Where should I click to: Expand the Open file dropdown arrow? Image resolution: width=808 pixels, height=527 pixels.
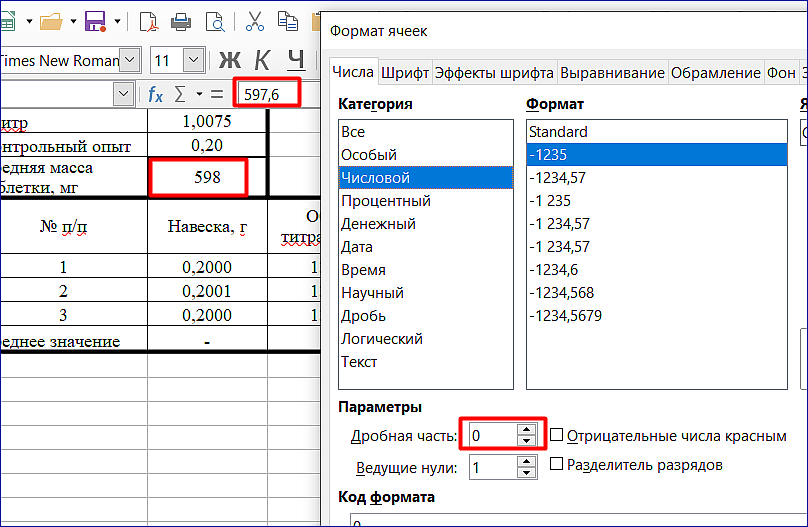[73, 22]
